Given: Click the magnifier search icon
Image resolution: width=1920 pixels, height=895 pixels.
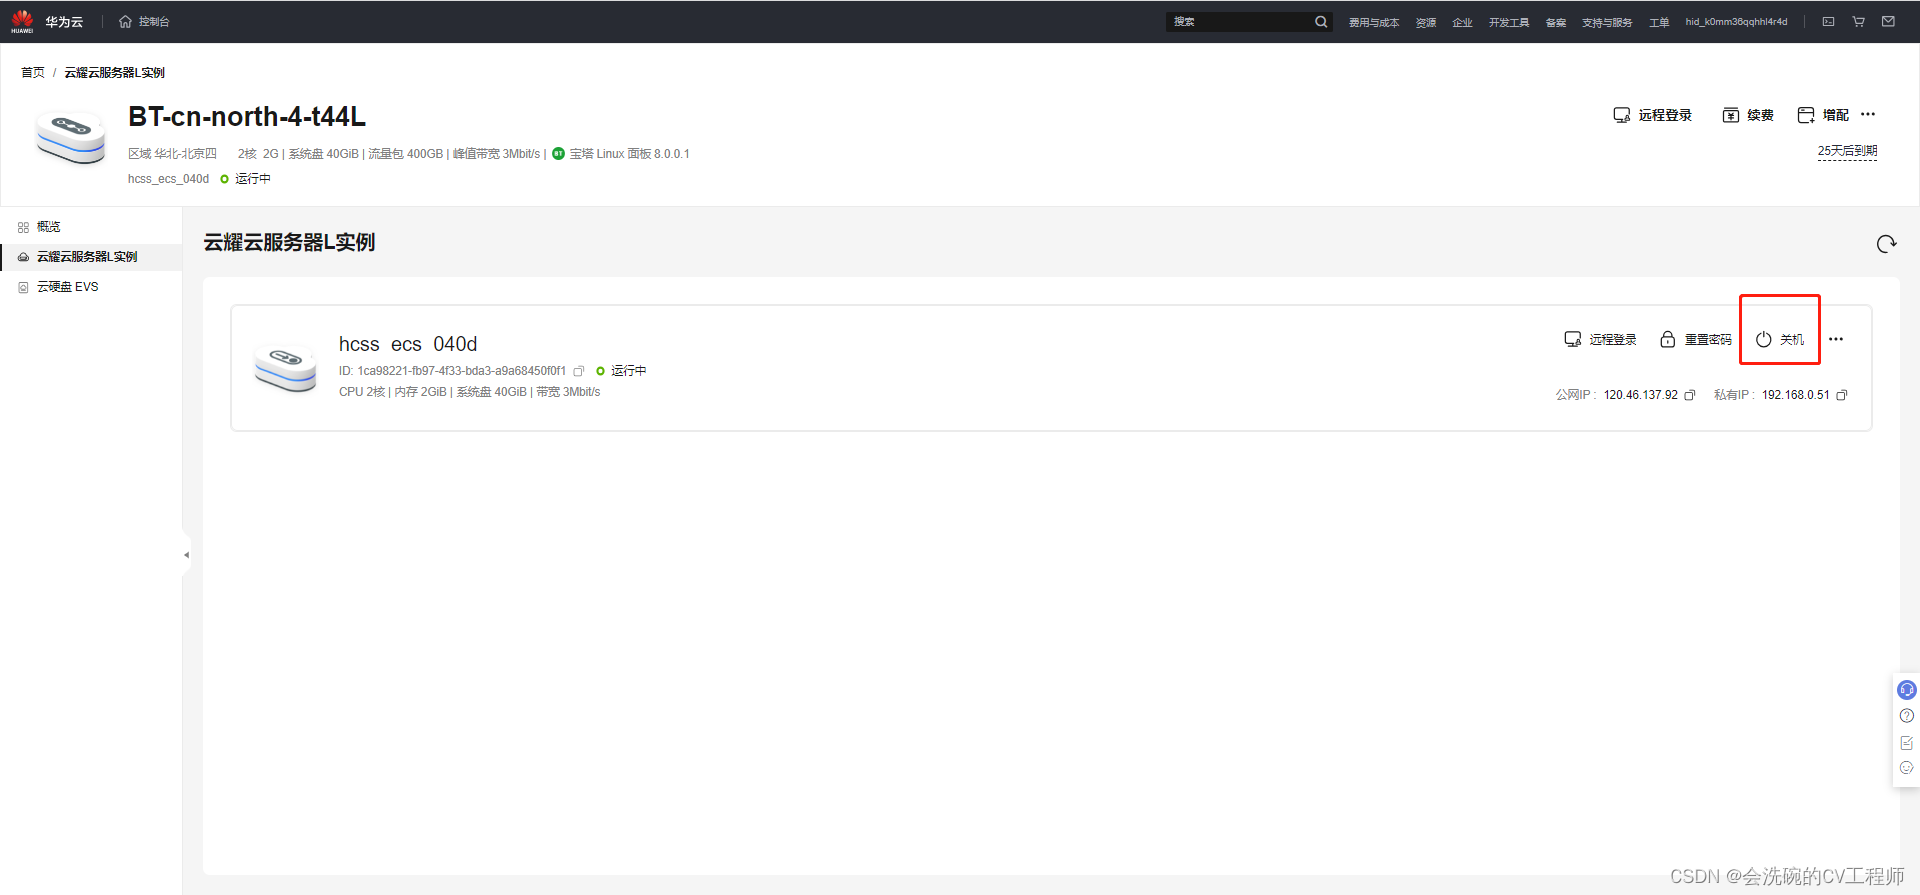Looking at the screenshot, I should (x=1321, y=21).
